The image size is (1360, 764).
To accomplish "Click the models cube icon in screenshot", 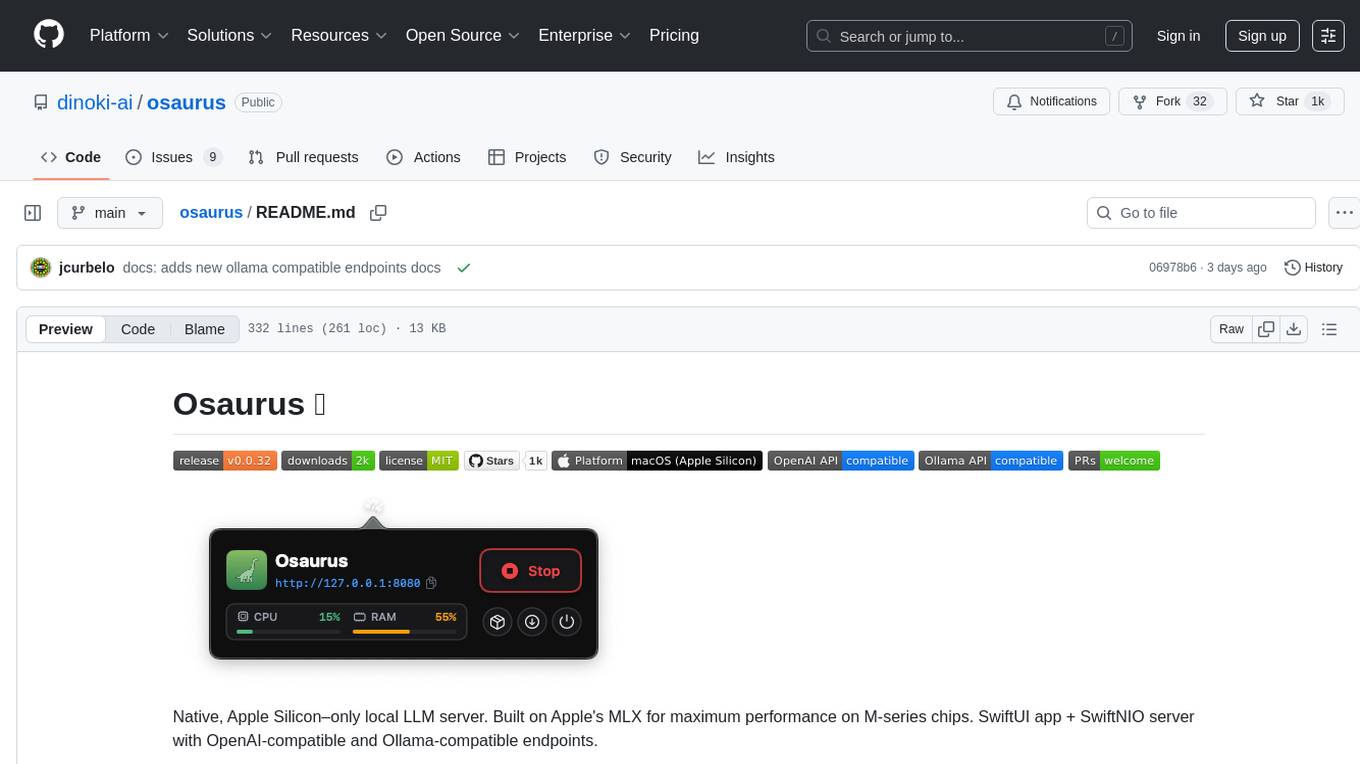I will click(x=497, y=622).
